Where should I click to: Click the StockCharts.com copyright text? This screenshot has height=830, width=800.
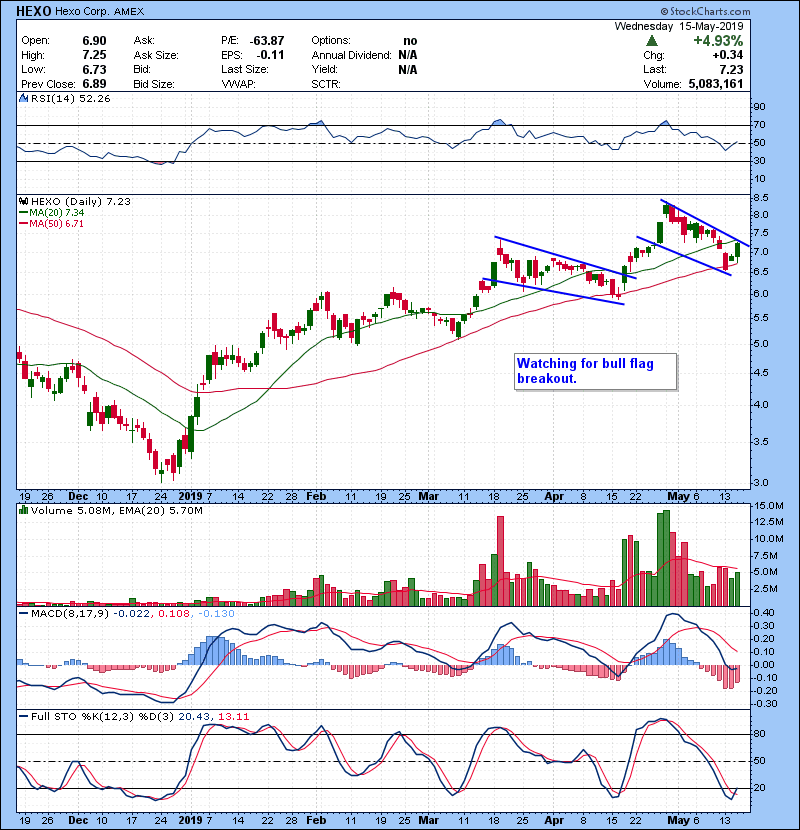[705, 11]
